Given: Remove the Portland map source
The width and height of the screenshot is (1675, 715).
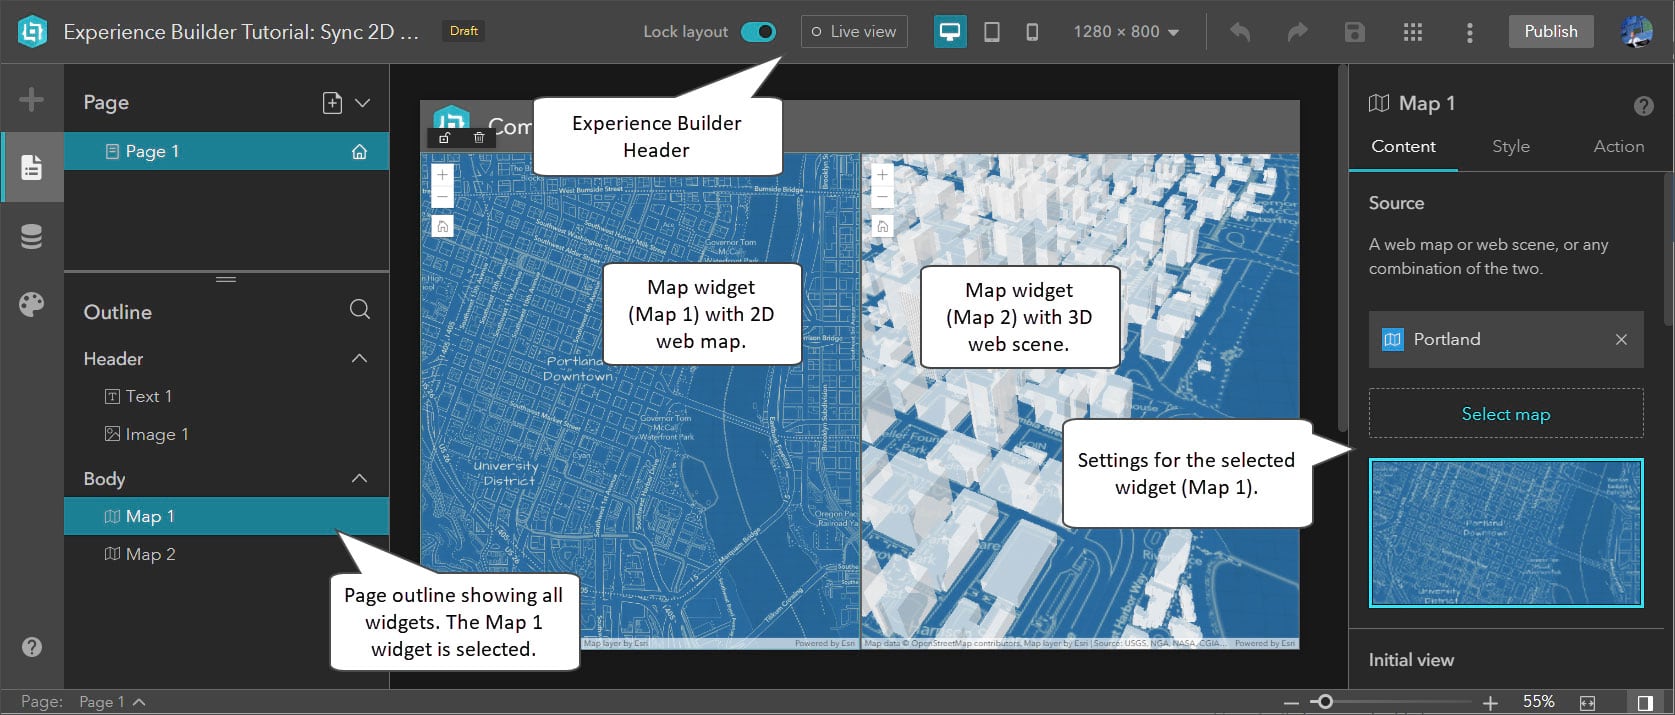Looking at the screenshot, I should tap(1621, 340).
